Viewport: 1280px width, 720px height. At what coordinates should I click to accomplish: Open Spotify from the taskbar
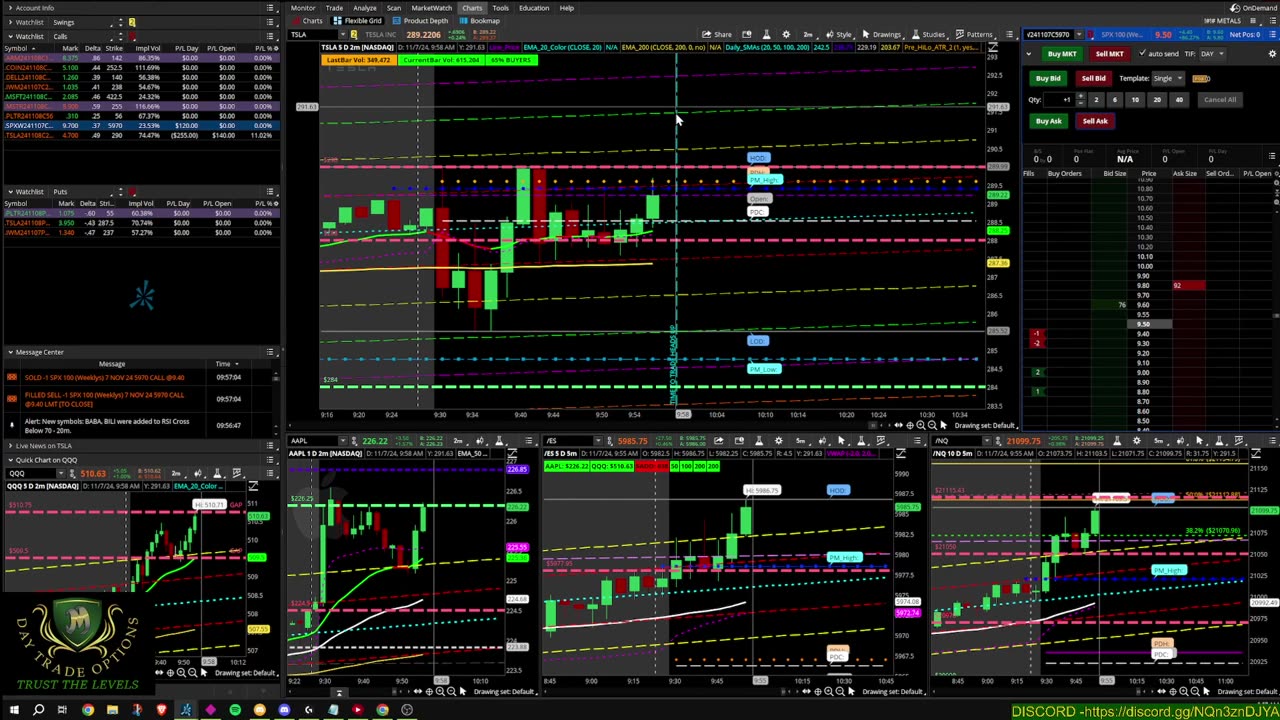(235, 710)
